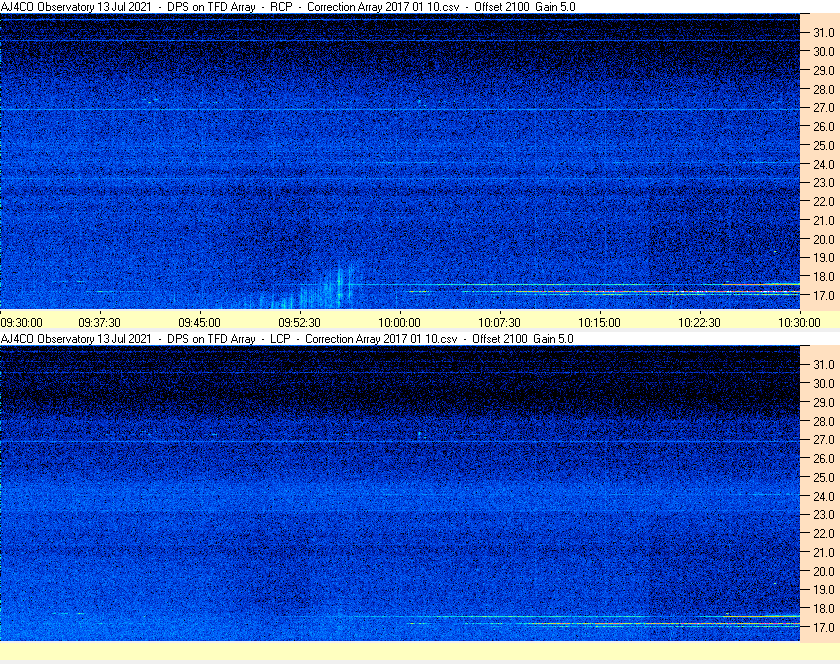Click 26.0 frequency label on RCP panel
Image resolution: width=840 pixels, height=664 pixels.
[824, 126]
